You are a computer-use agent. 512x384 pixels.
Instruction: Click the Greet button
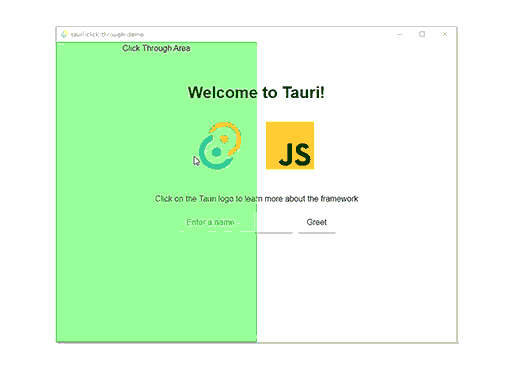(317, 222)
